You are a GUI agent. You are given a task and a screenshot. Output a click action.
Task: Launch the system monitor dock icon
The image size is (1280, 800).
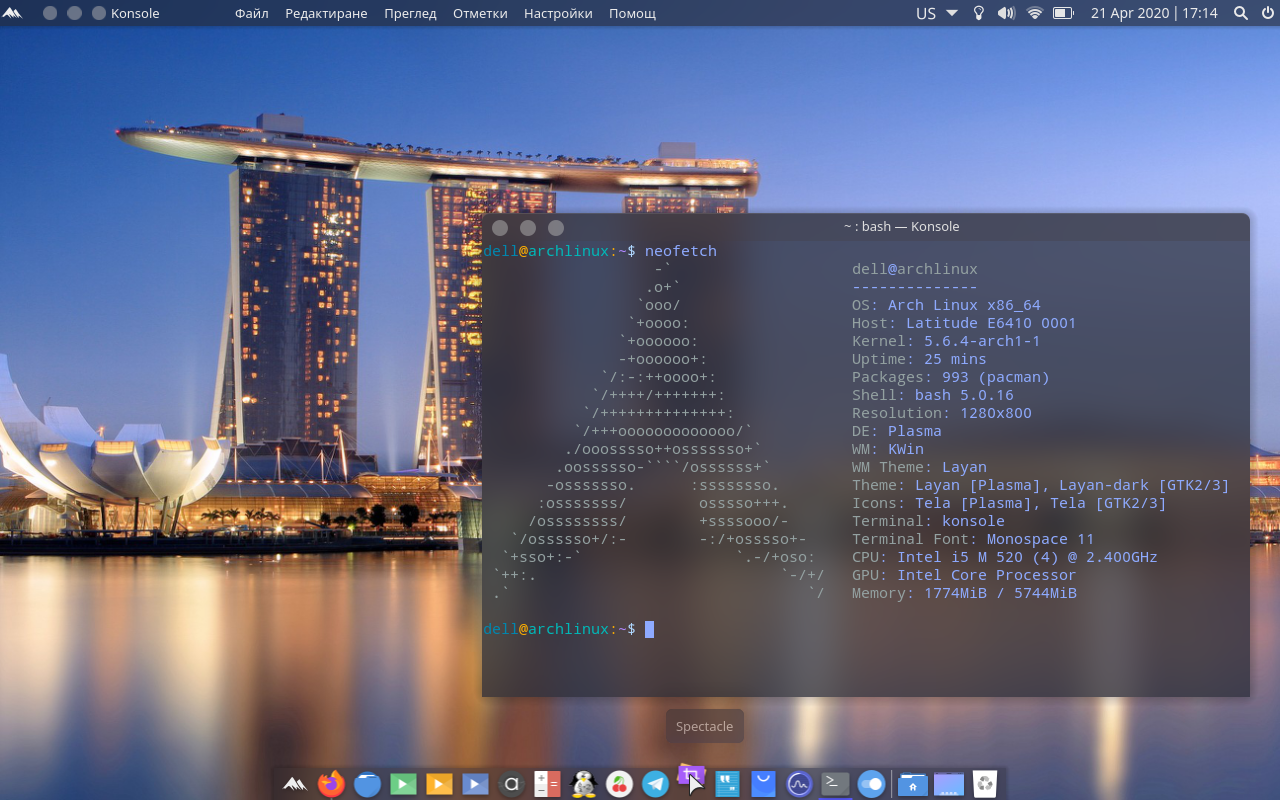(799, 784)
